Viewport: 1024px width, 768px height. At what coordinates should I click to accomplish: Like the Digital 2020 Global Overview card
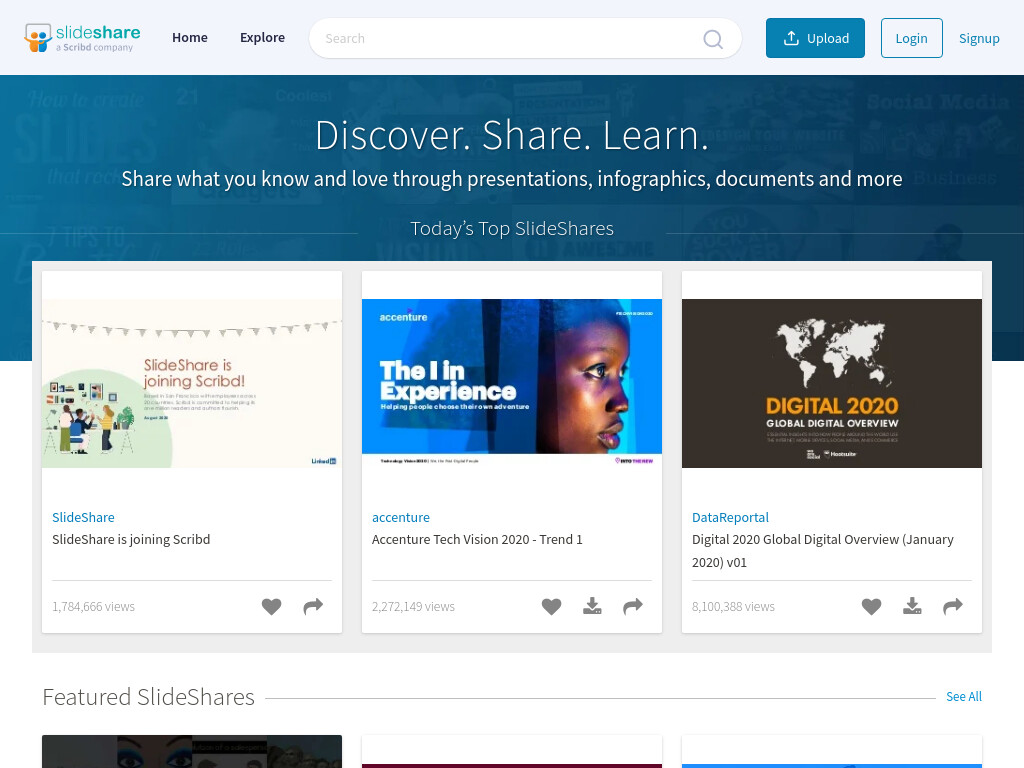pyautogui.click(x=871, y=607)
